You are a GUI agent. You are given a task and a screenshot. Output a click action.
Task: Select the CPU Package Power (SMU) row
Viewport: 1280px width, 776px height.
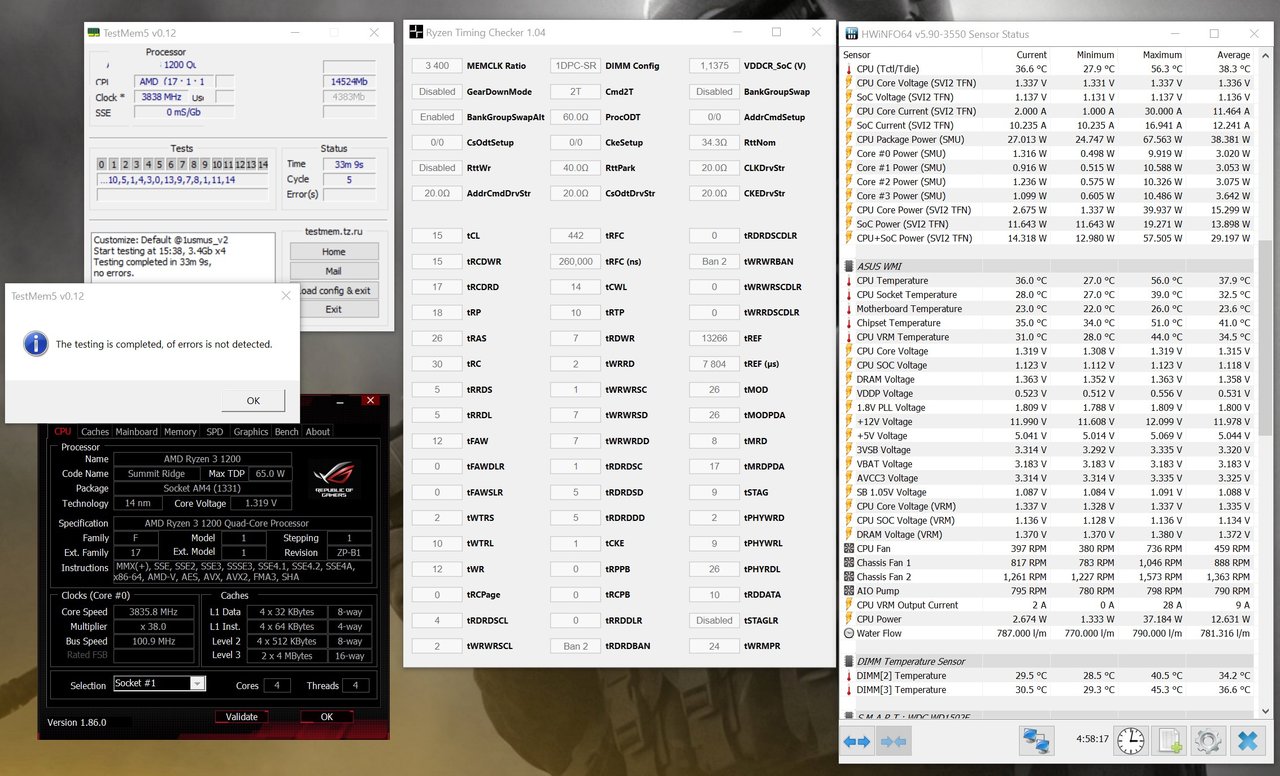click(1048, 139)
